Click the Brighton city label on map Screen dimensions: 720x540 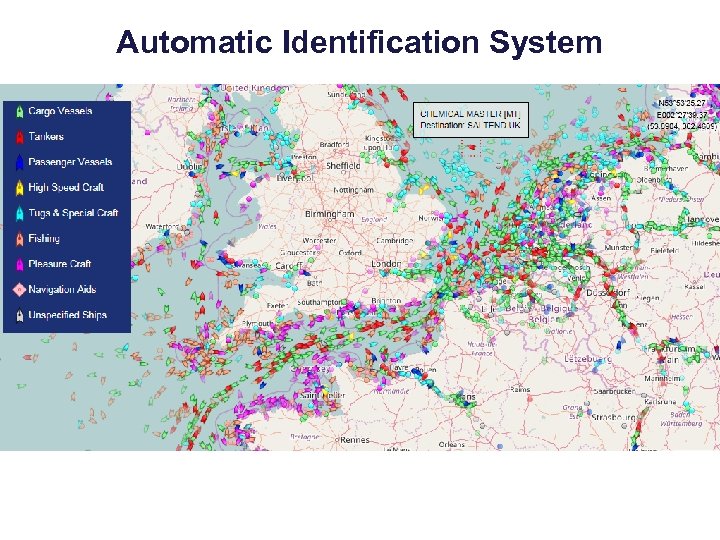pos(387,301)
